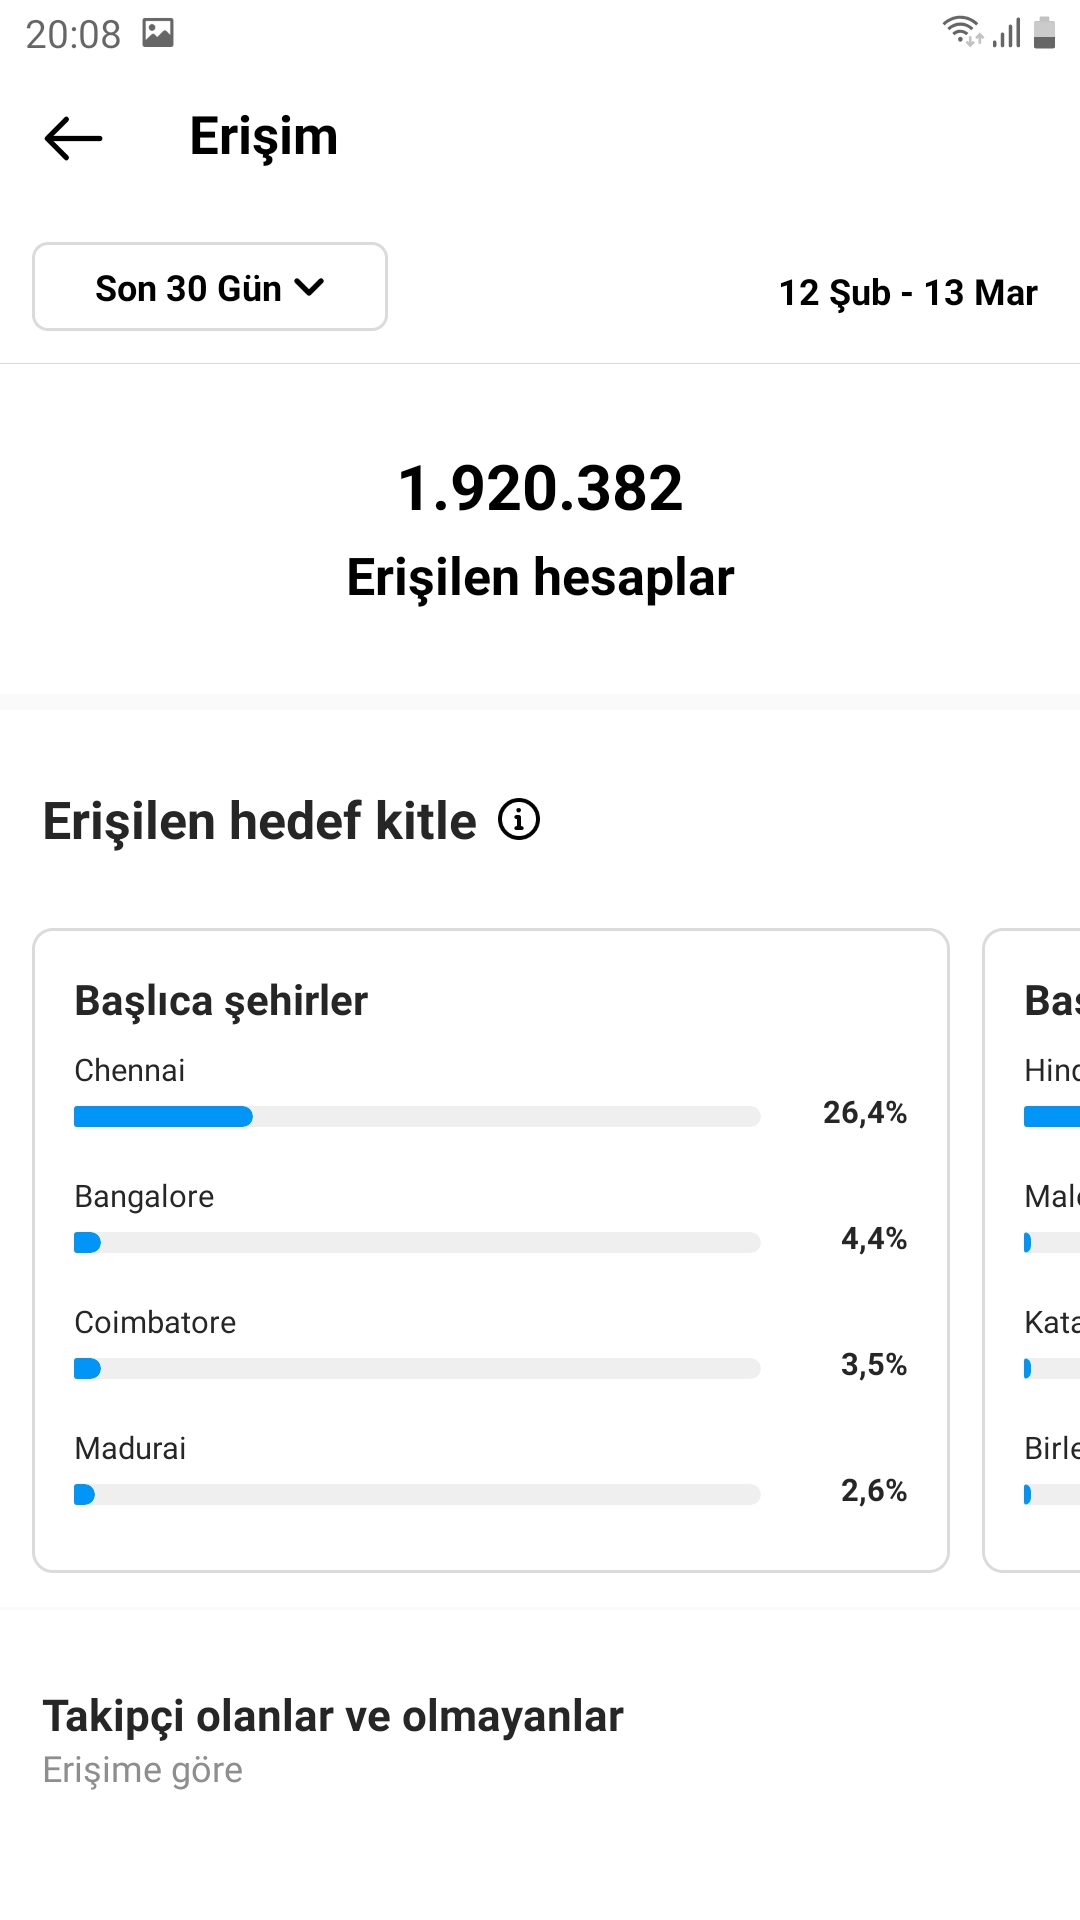1080x1920 pixels.
Task: Open the Başlıca şehirler card heading
Action: [x=221, y=1001]
